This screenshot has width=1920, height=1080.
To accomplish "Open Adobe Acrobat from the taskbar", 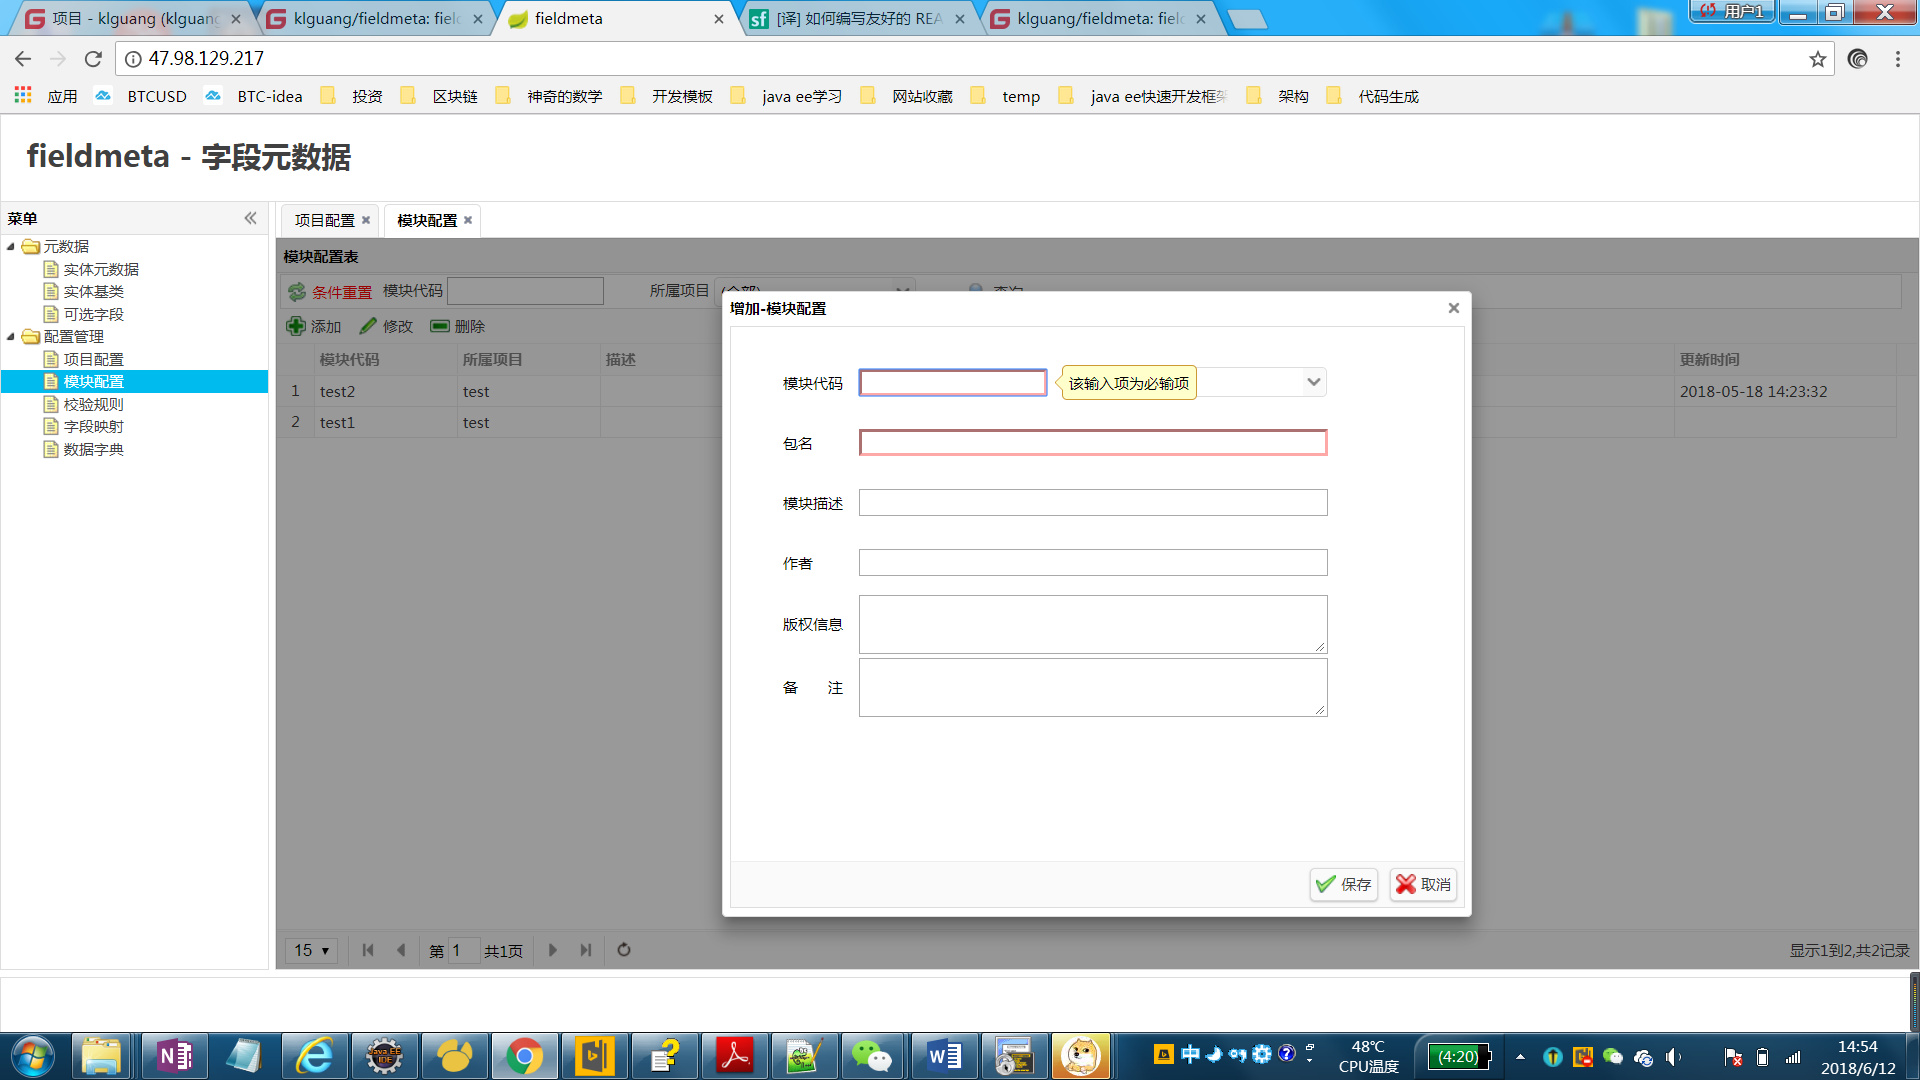I will pyautogui.click(x=735, y=1056).
